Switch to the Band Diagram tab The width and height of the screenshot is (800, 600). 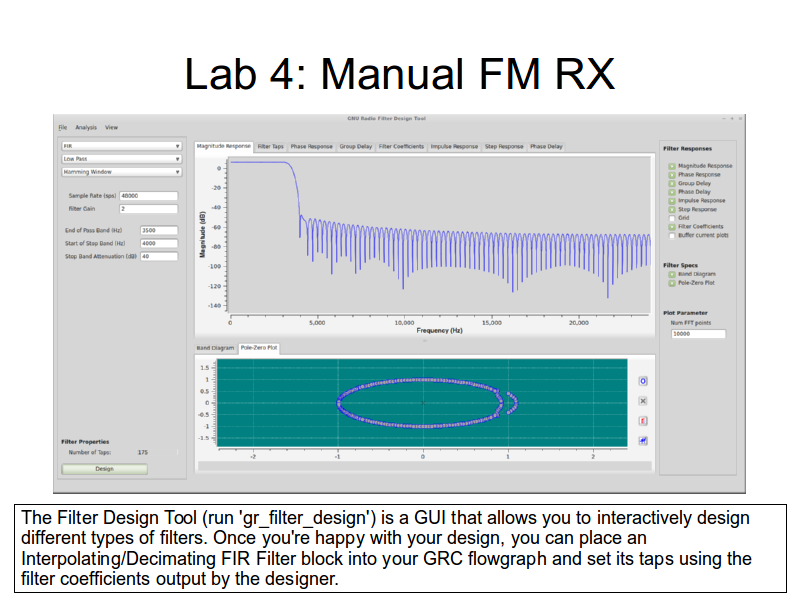click(216, 348)
